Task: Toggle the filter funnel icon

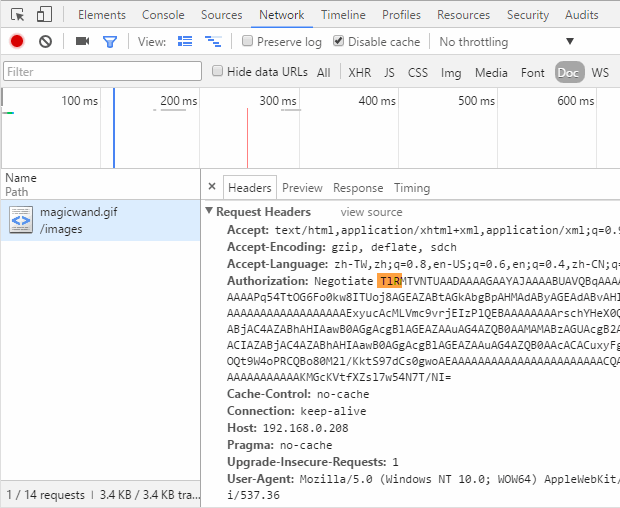Action: 110,42
